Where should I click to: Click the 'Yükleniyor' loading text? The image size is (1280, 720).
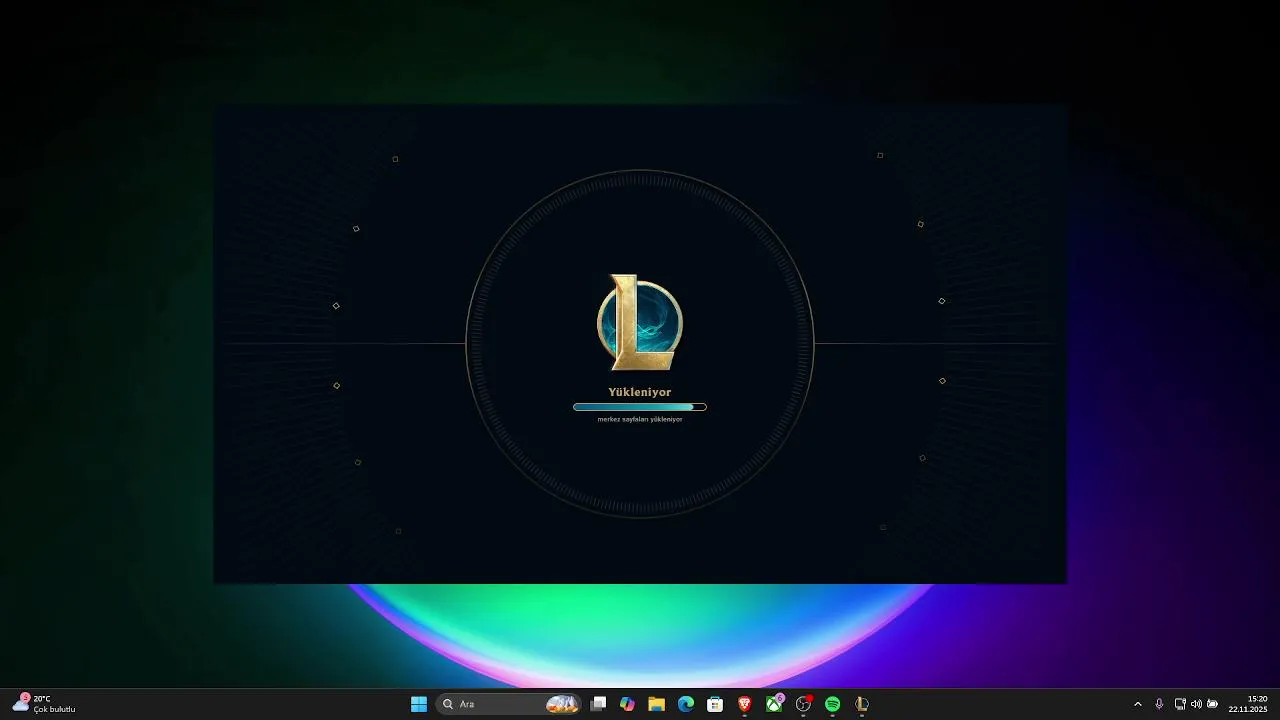(640, 392)
